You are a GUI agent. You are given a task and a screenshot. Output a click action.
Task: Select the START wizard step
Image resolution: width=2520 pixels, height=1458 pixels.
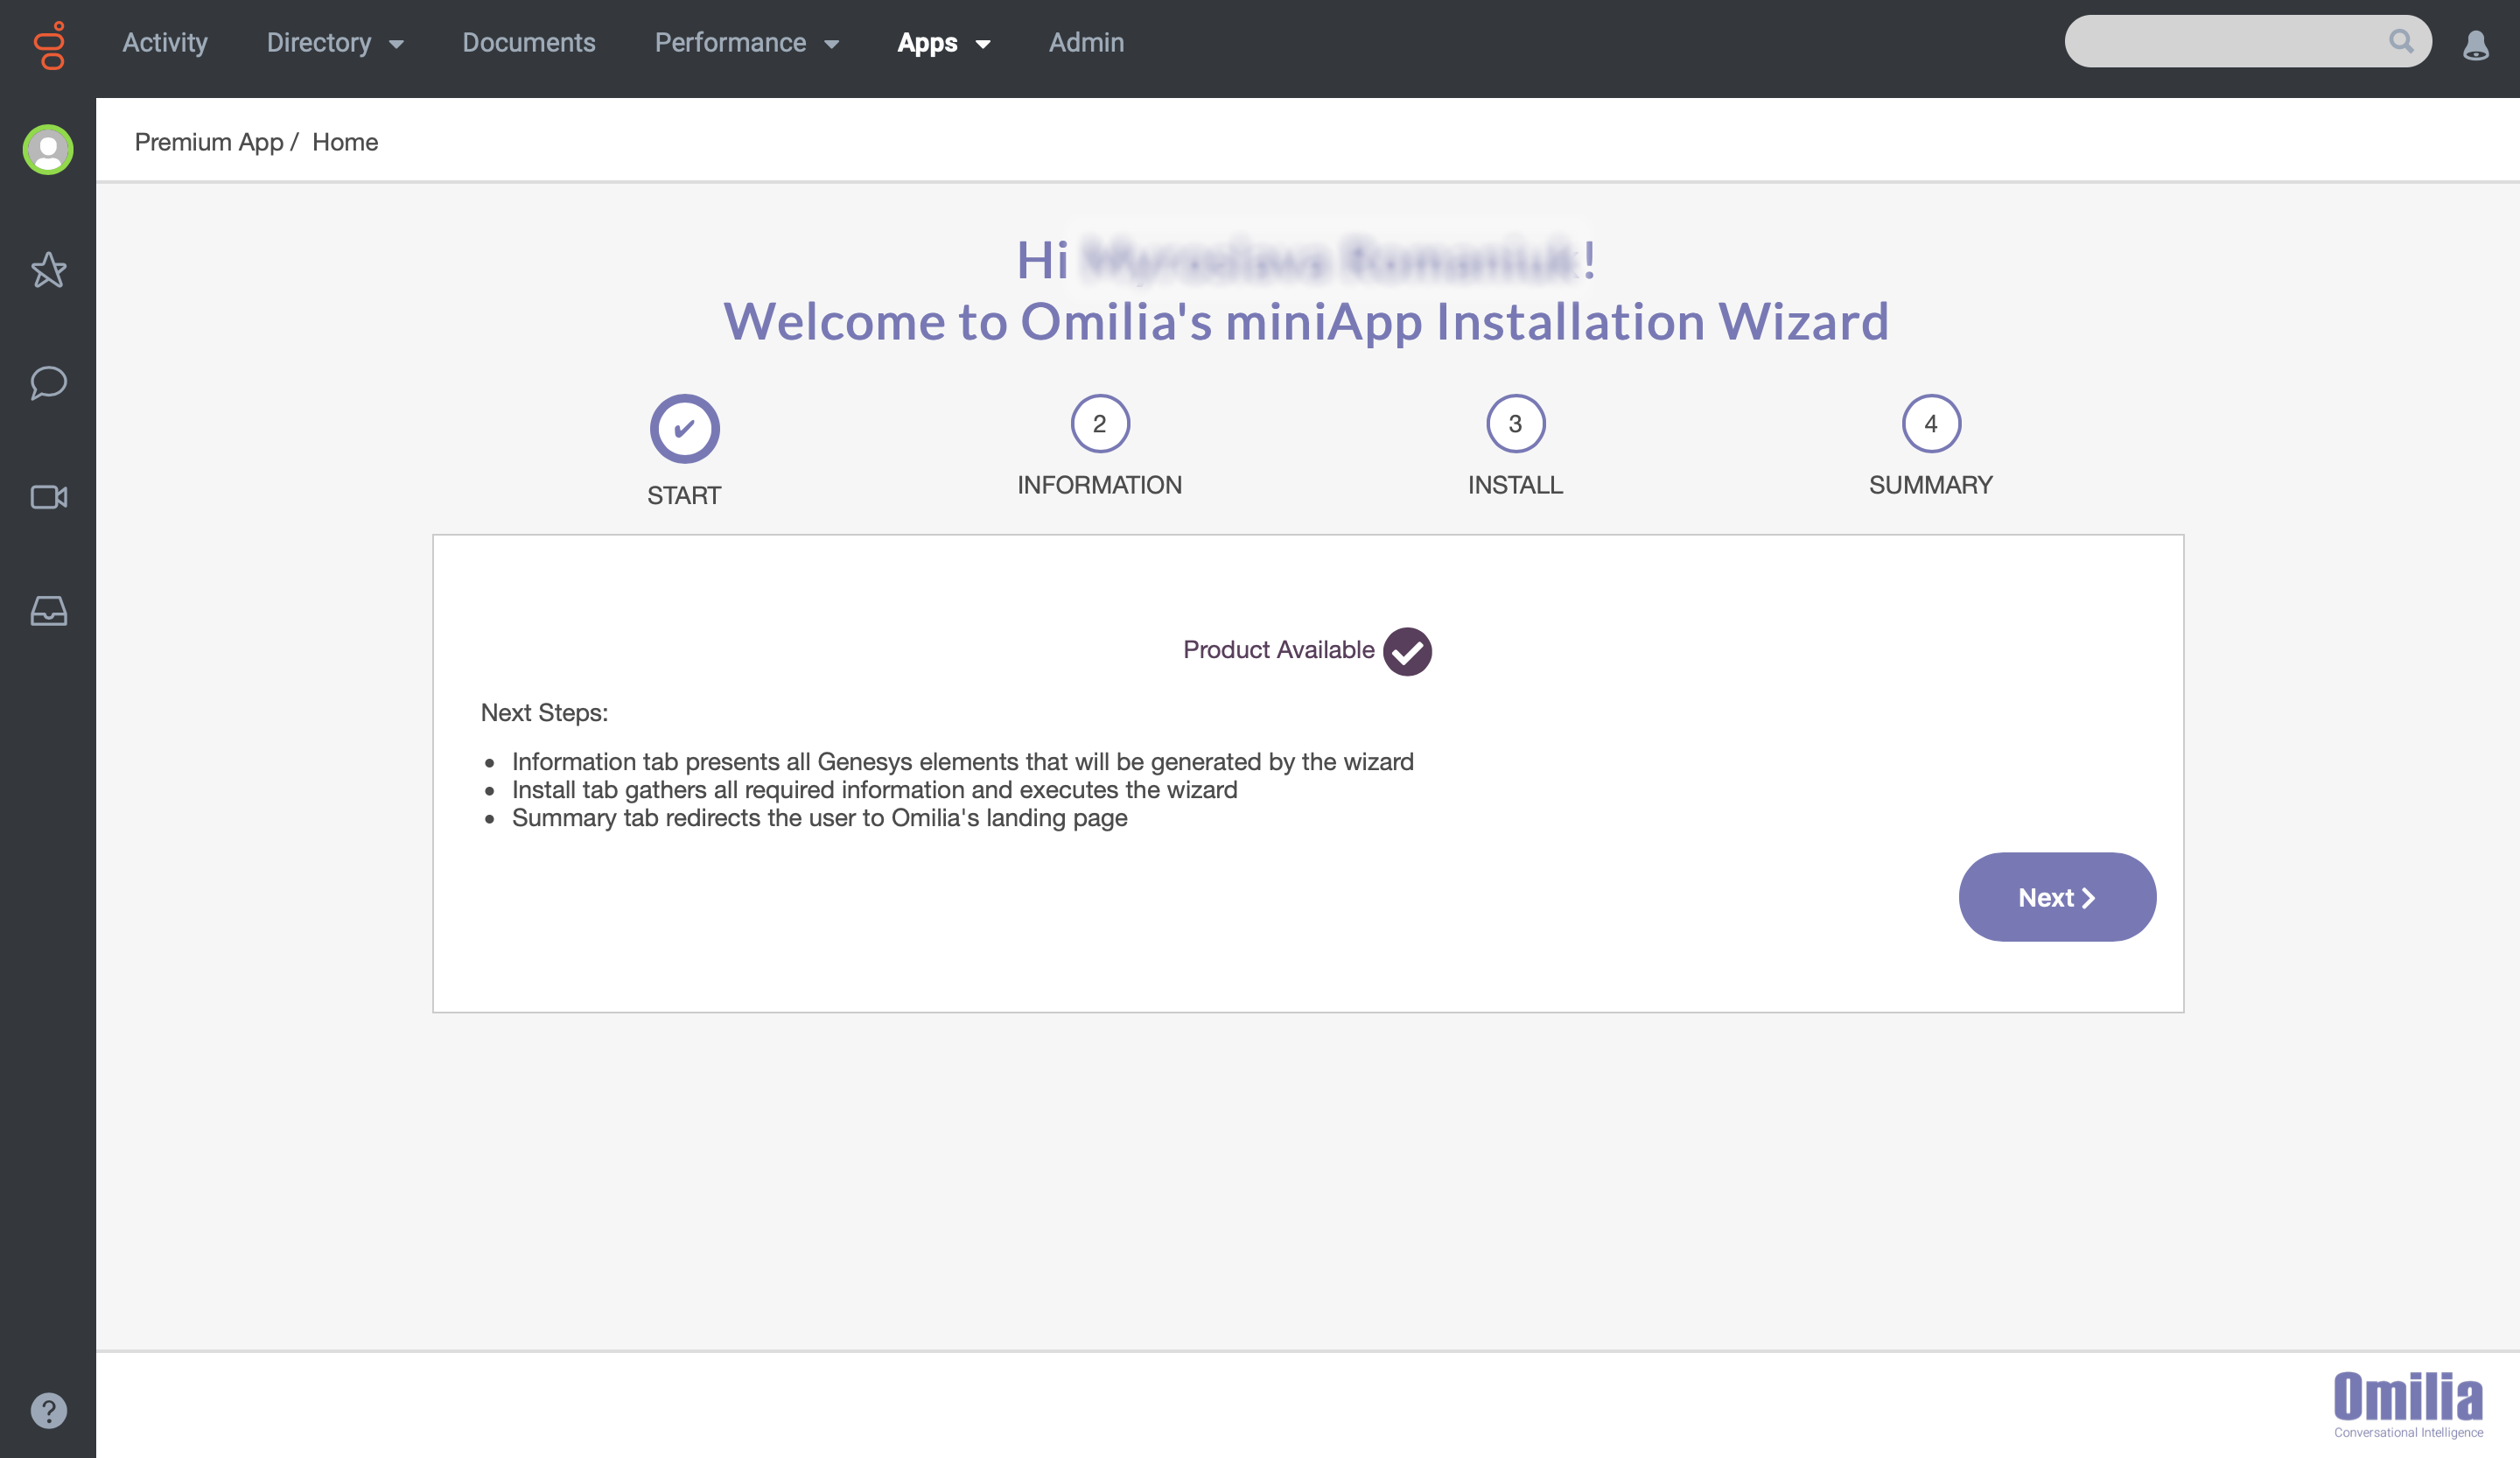click(684, 451)
